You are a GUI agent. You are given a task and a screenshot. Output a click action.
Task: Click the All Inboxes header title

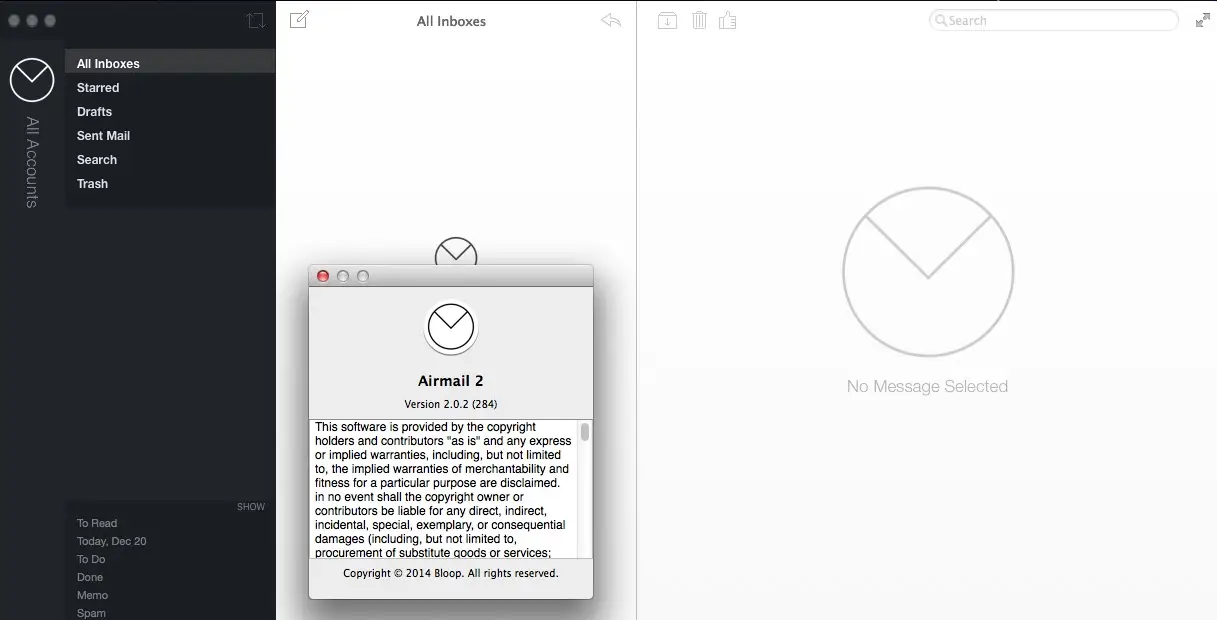pyautogui.click(x=451, y=21)
